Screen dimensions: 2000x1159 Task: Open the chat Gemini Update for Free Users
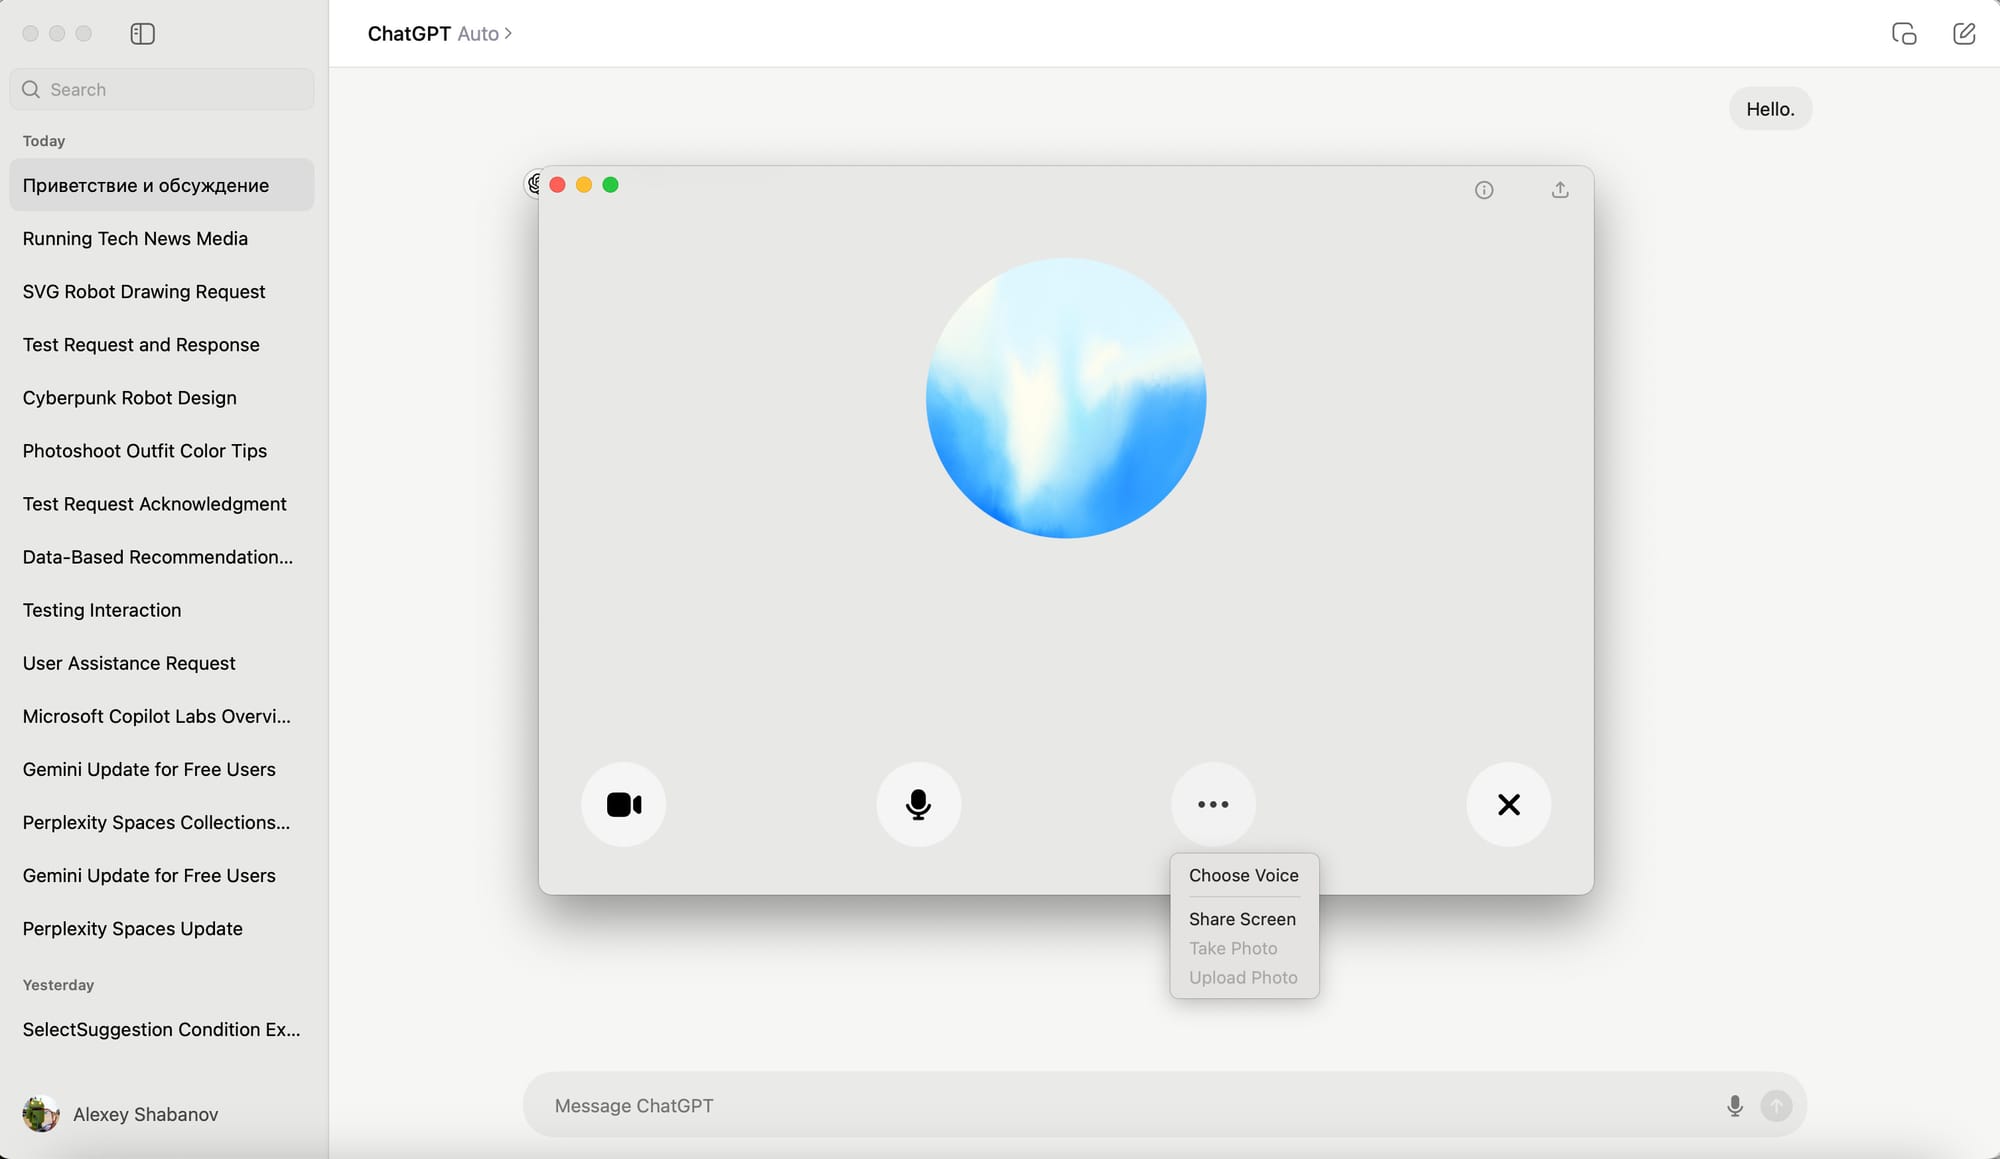point(149,769)
